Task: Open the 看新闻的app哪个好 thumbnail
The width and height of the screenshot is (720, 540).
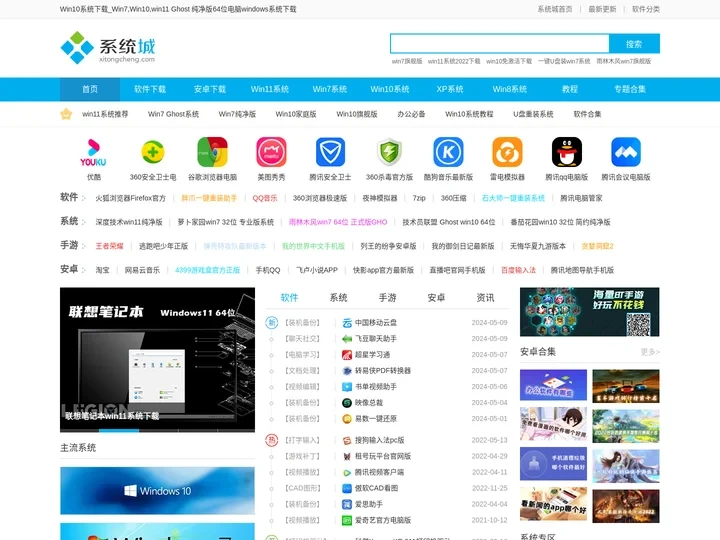Action: point(553,506)
